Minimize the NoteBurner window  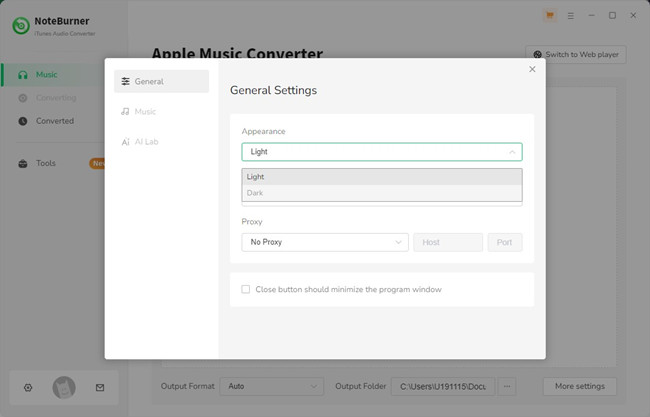592,15
